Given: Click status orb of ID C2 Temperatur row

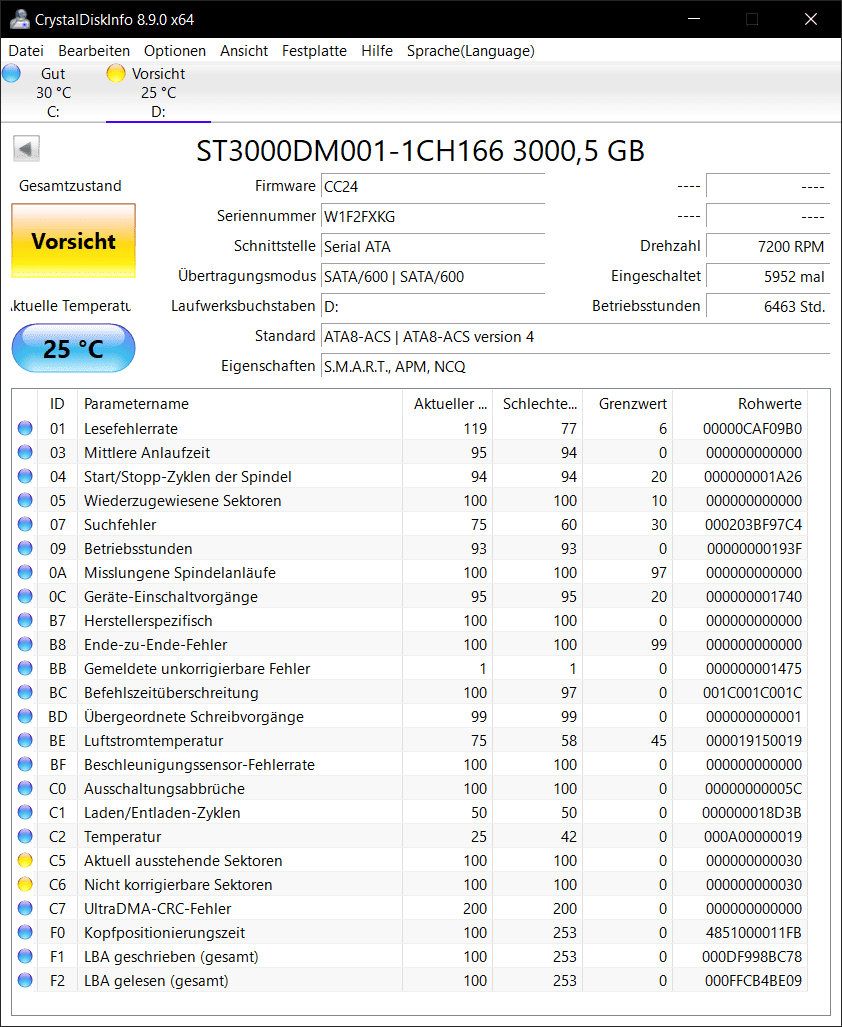Looking at the screenshot, I should point(25,836).
